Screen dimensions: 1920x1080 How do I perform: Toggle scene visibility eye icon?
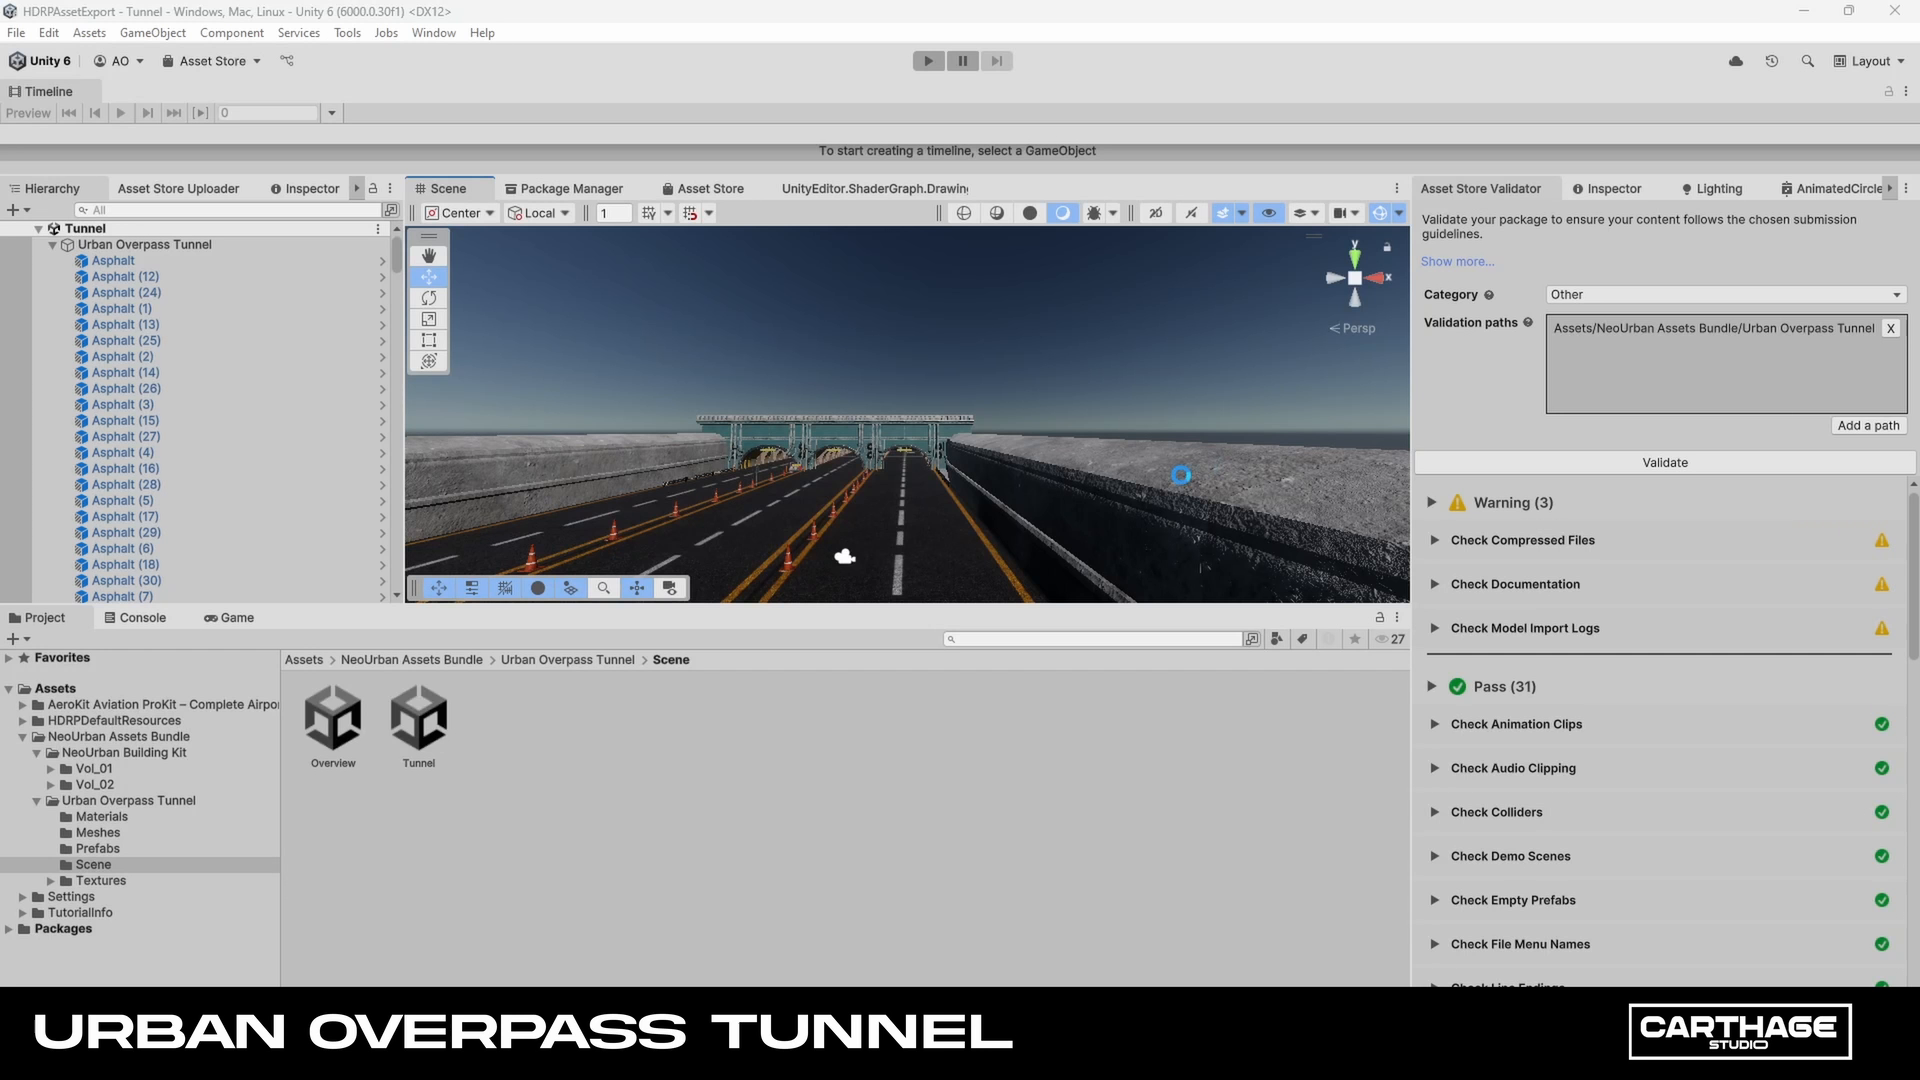(x=1269, y=213)
